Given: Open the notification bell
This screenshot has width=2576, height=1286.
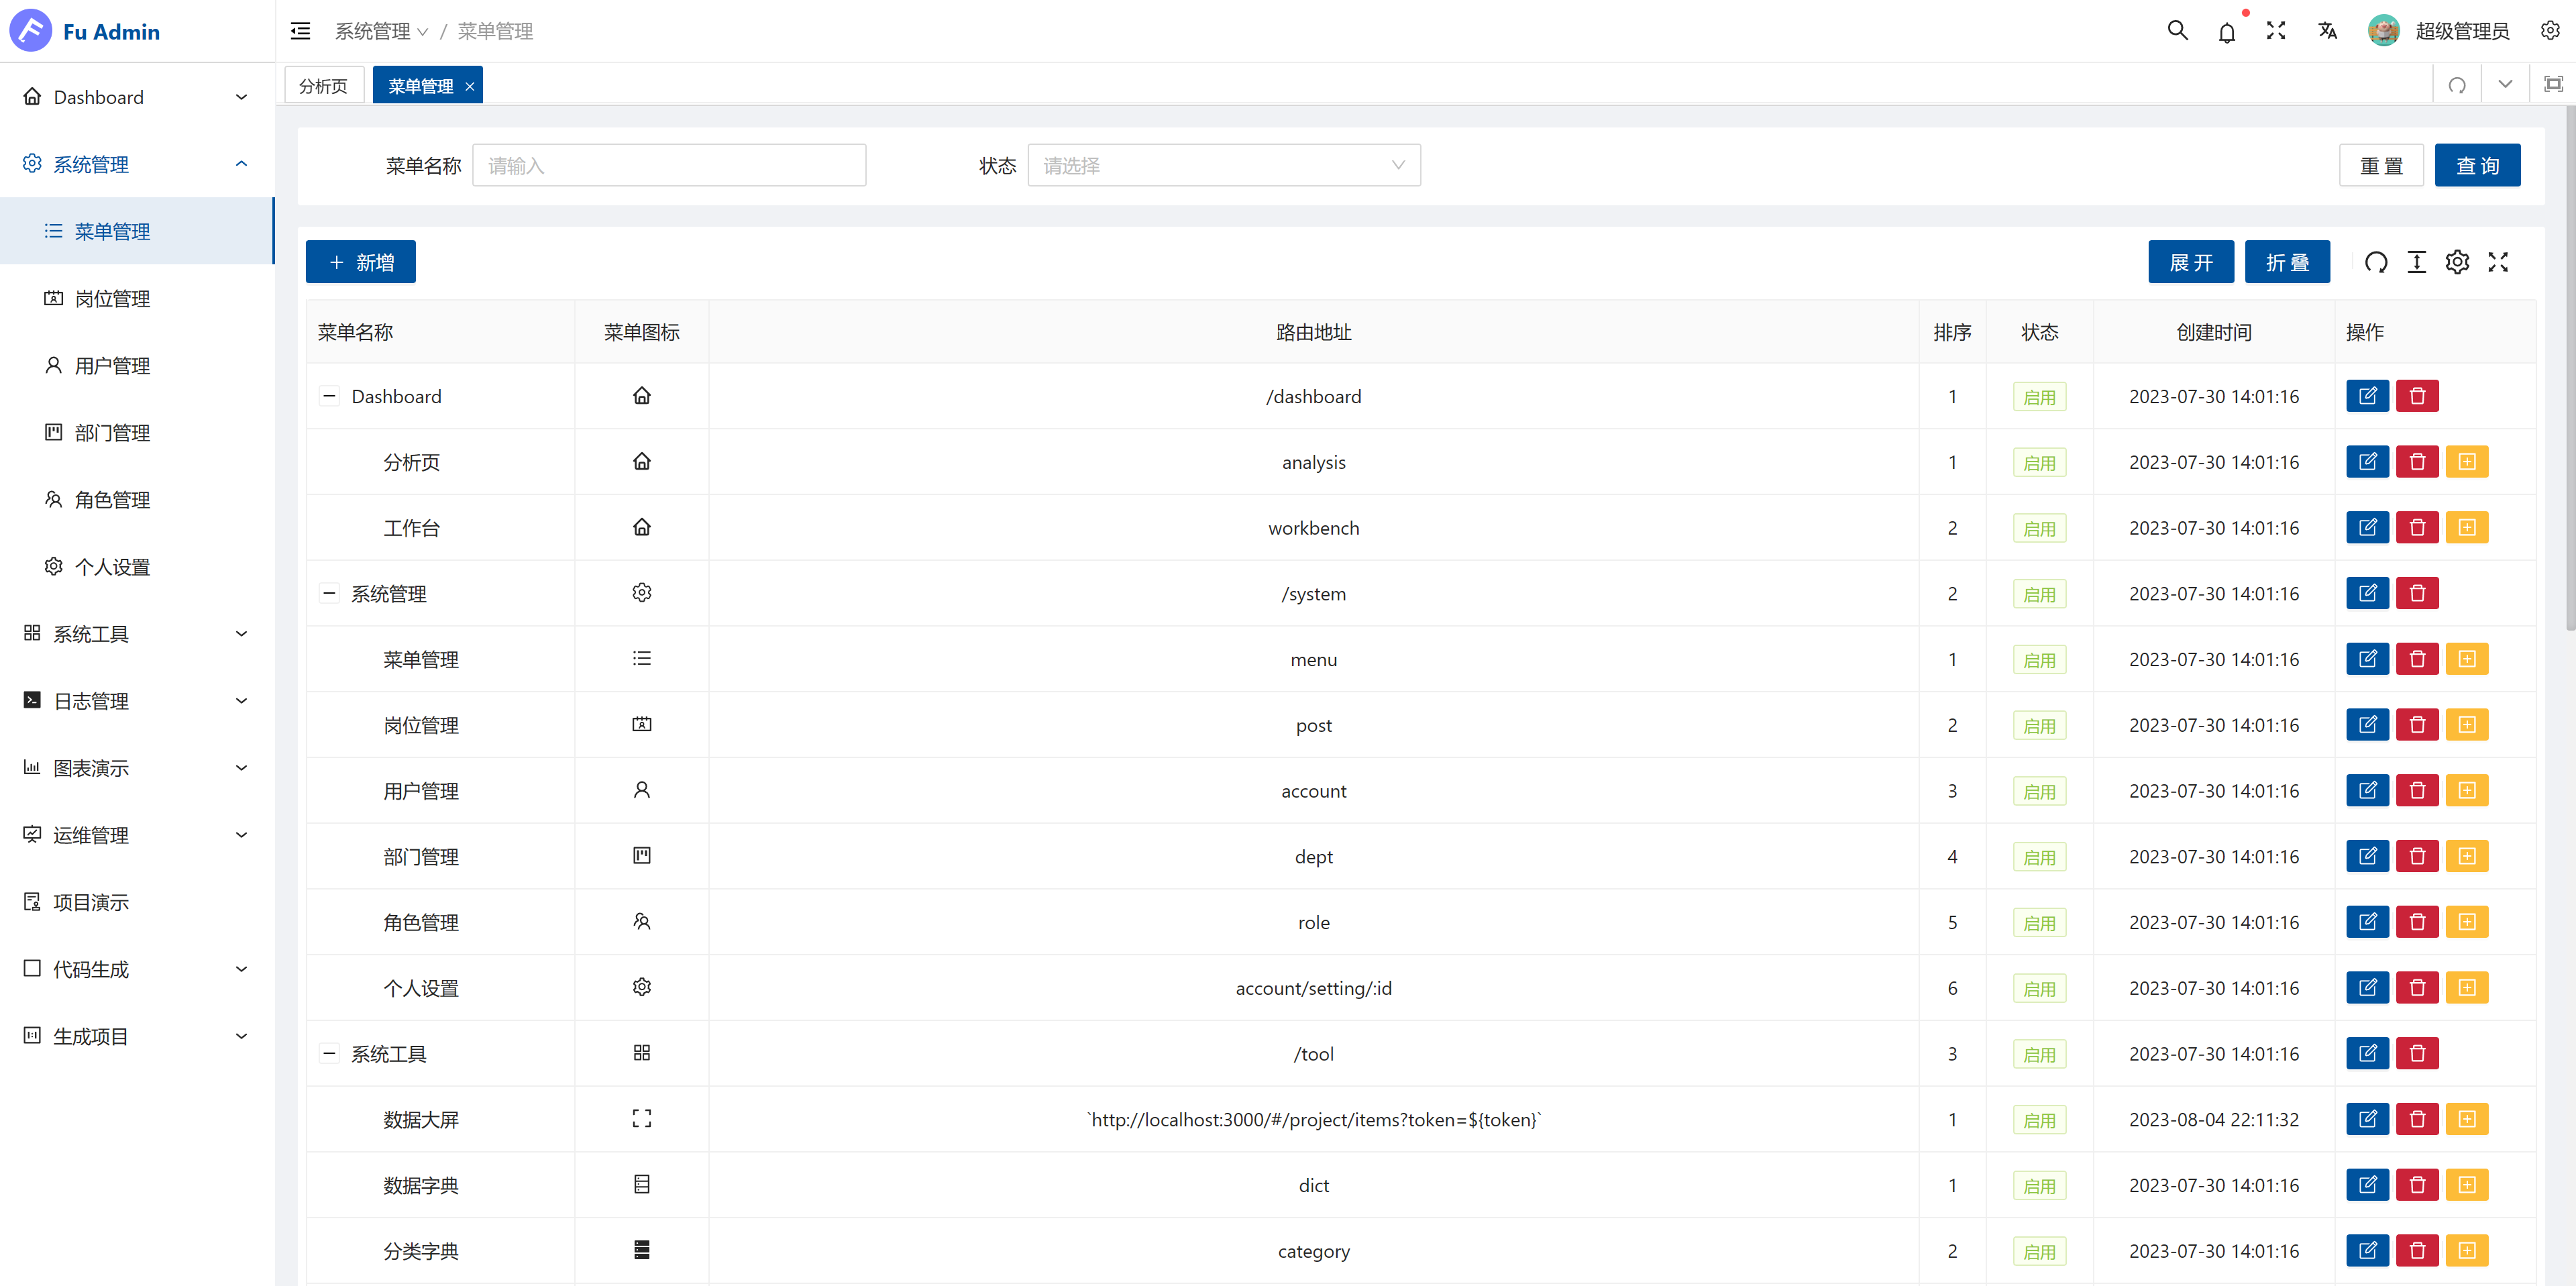Looking at the screenshot, I should (2226, 32).
